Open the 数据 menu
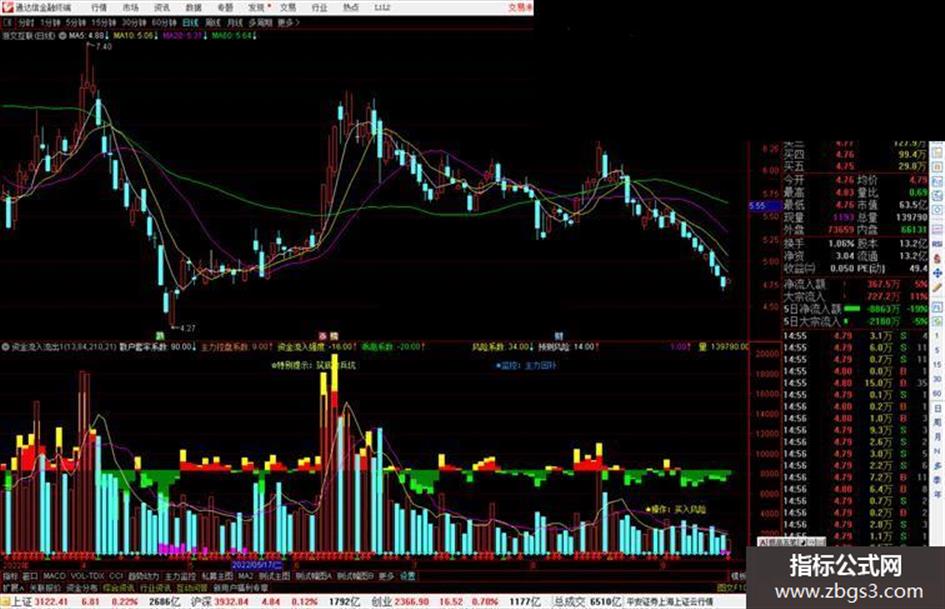This screenshot has height=609, width=945. pos(193,7)
